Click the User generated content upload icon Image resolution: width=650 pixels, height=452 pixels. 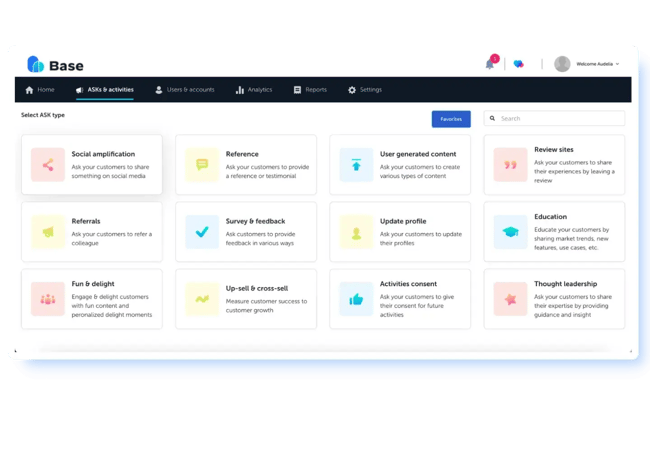tap(356, 165)
